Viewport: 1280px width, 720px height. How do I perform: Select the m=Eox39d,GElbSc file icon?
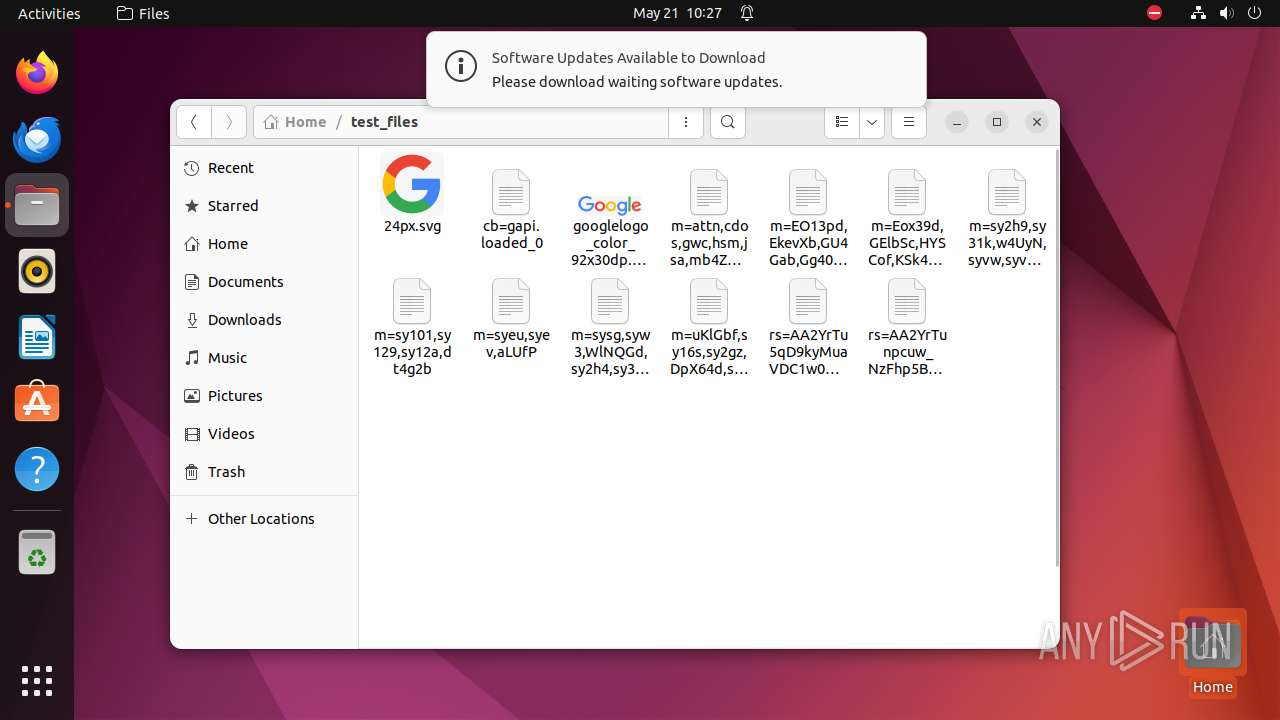(x=907, y=192)
